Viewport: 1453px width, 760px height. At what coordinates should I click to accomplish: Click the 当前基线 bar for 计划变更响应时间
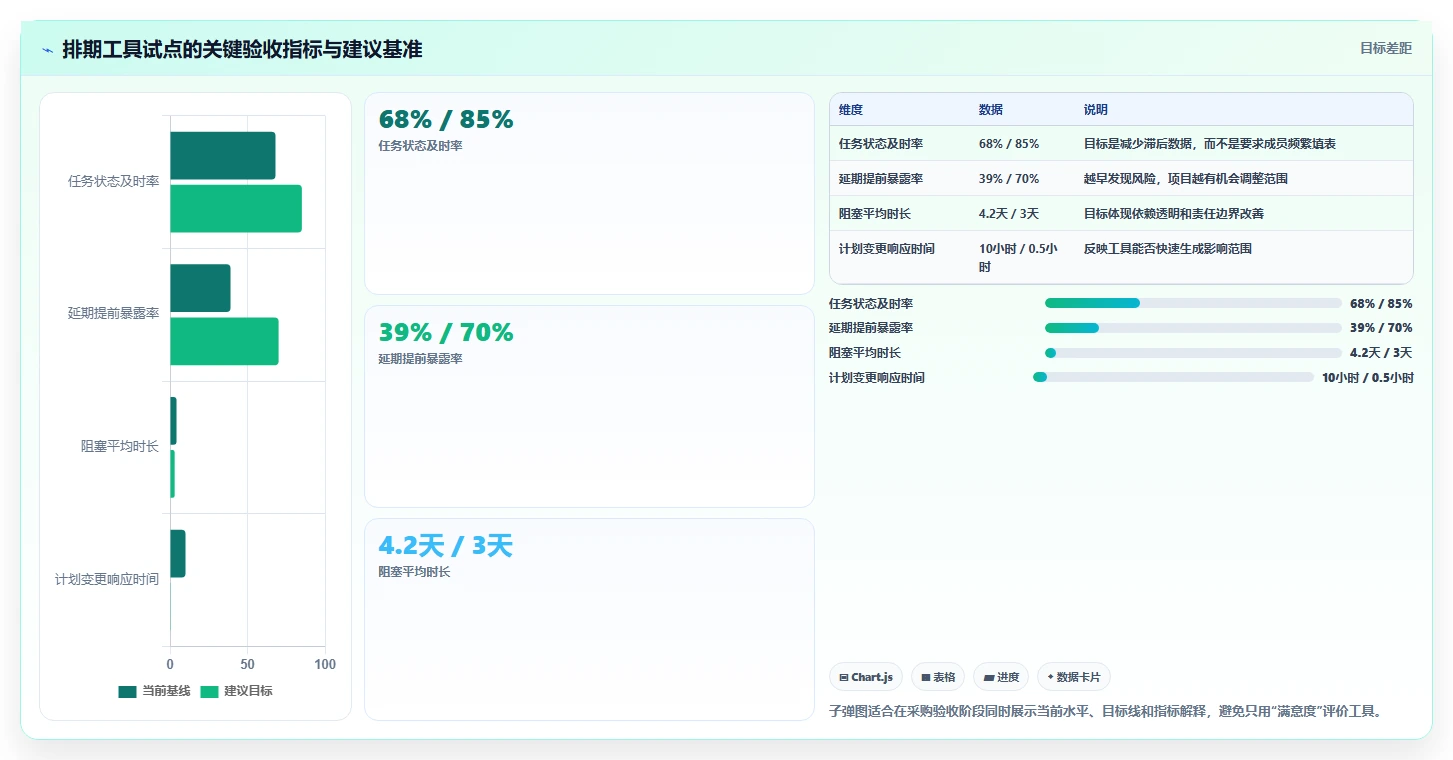[x=178, y=553]
